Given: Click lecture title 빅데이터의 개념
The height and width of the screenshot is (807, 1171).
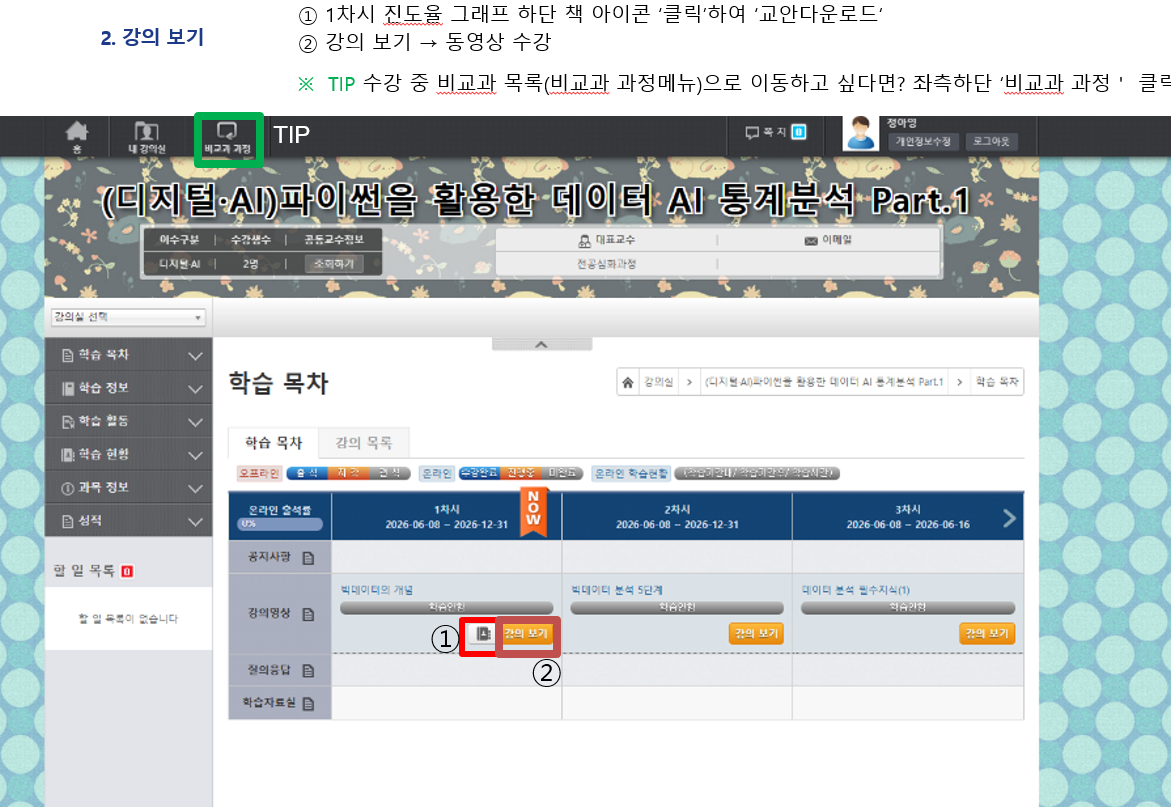Looking at the screenshot, I should coord(377,590).
